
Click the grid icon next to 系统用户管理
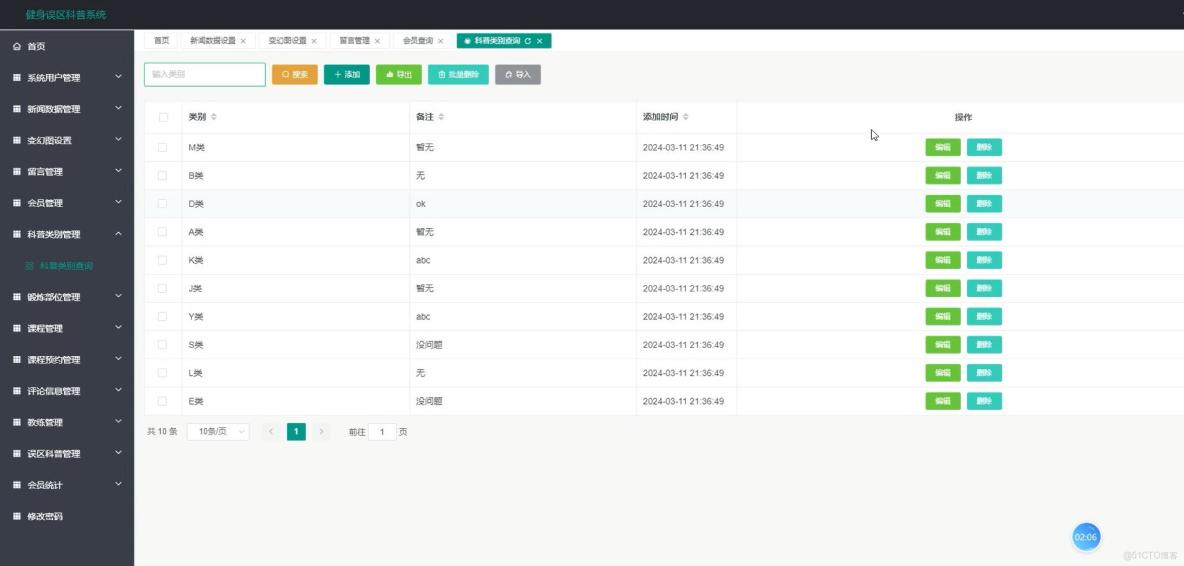click(17, 78)
